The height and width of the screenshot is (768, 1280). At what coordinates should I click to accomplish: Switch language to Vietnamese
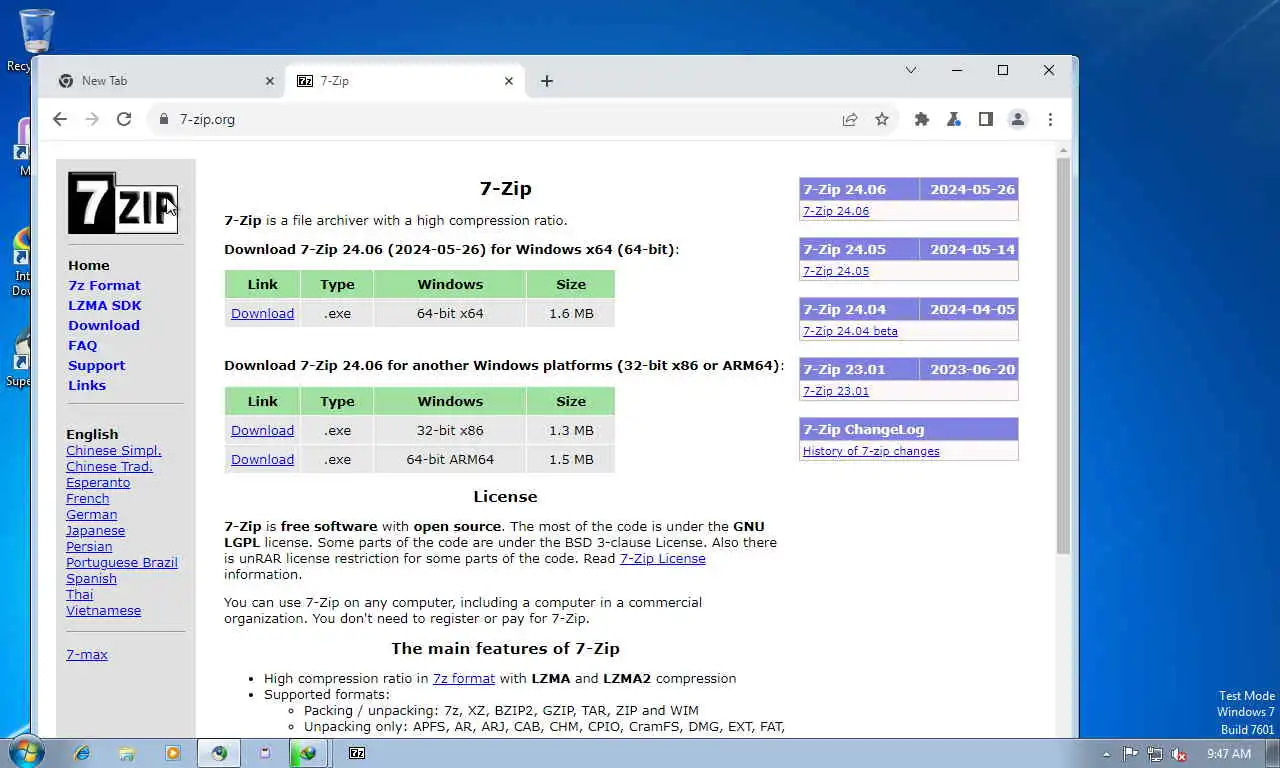pos(104,610)
